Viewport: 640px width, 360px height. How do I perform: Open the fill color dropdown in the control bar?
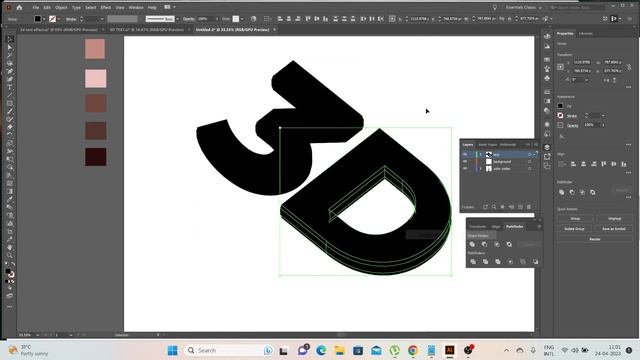coord(44,19)
